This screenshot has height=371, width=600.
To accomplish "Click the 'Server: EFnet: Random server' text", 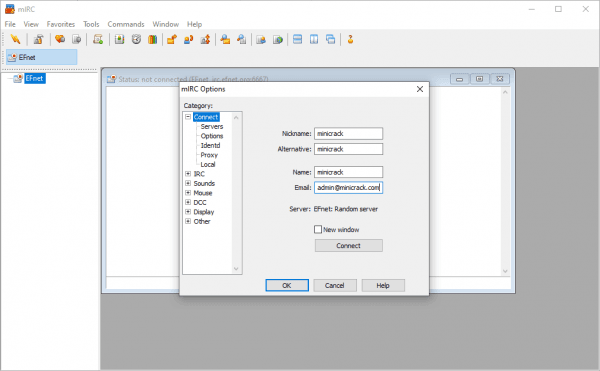I will tap(334, 209).
